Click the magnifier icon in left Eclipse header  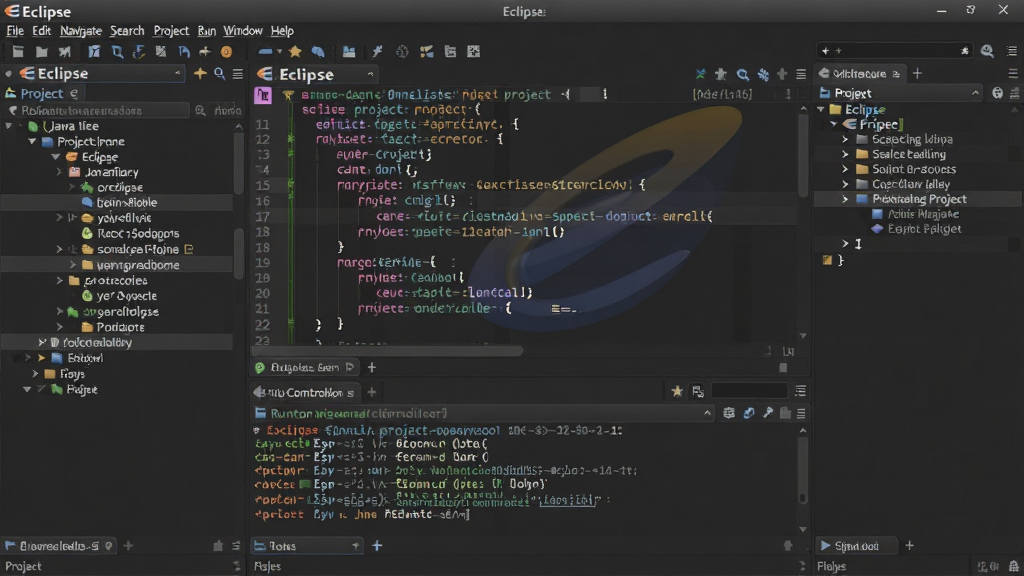click(220, 74)
